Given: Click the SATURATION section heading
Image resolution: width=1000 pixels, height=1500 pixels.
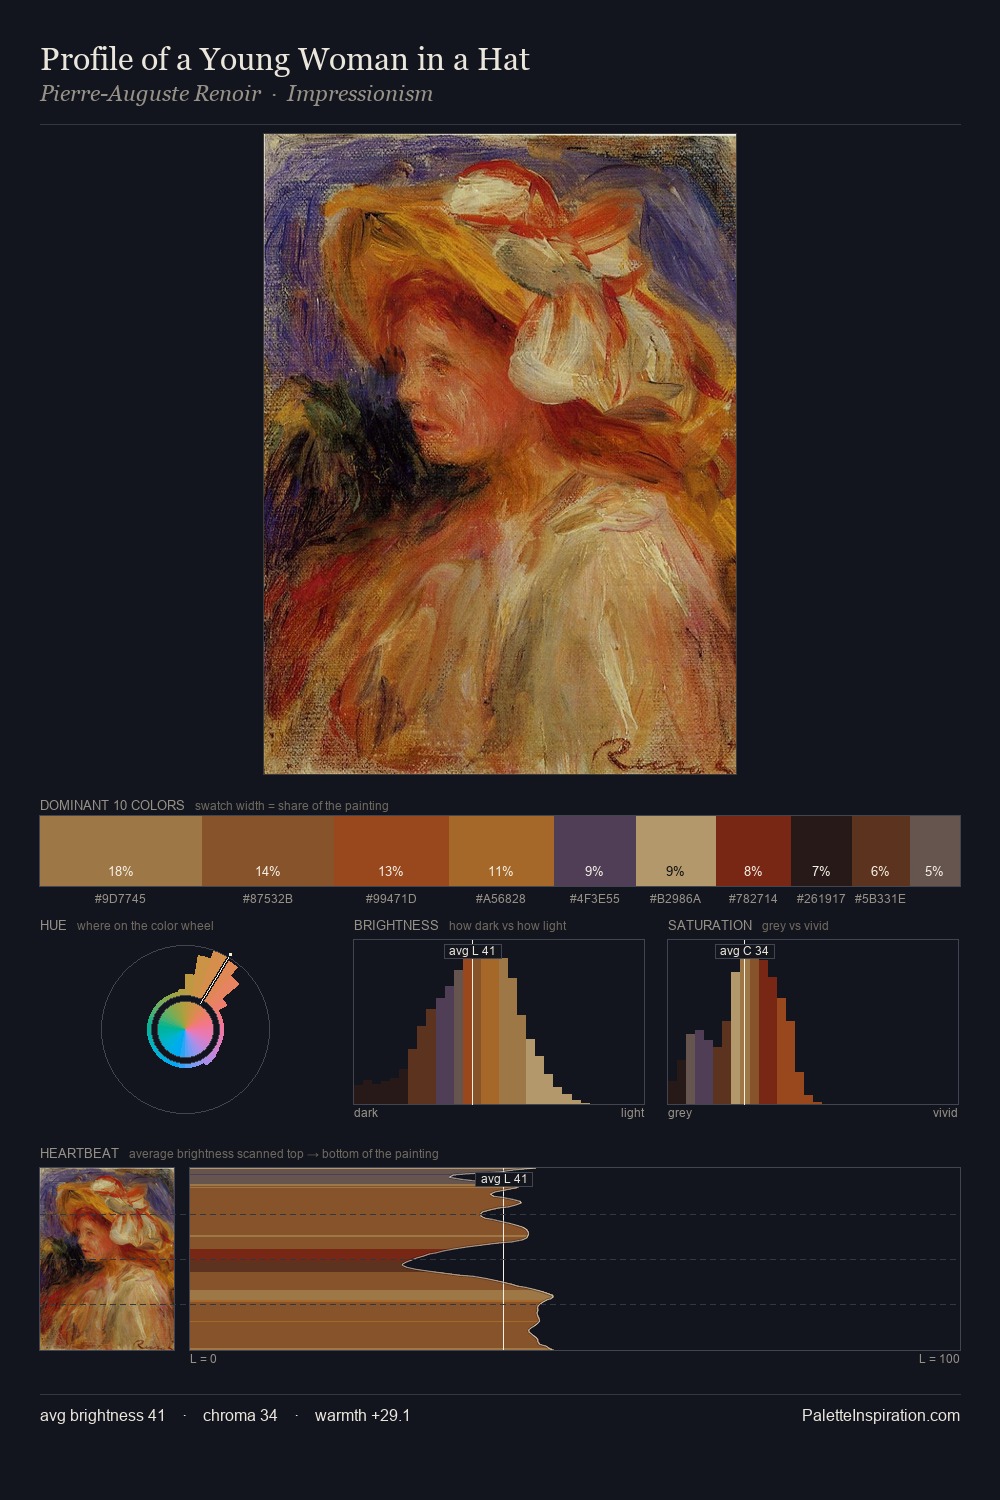Looking at the screenshot, I should [x=710, y=925].
